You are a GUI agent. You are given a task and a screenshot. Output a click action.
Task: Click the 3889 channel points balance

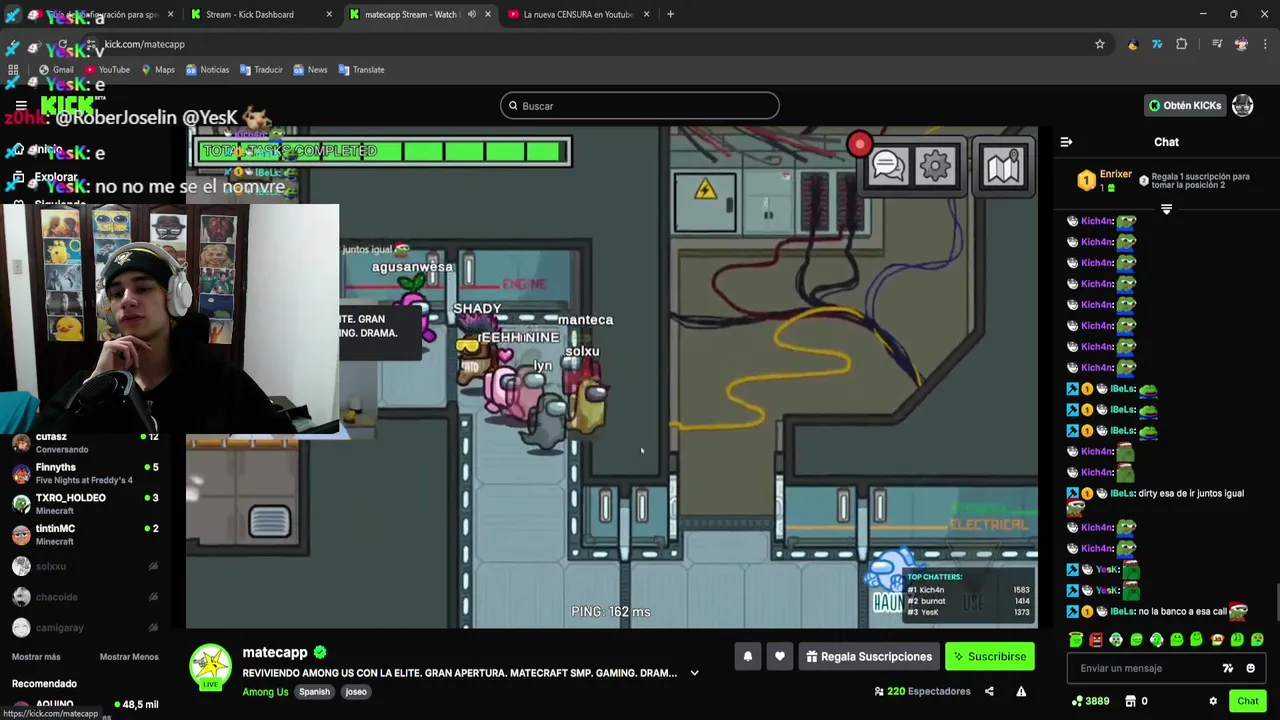[x=1089, y=701]
